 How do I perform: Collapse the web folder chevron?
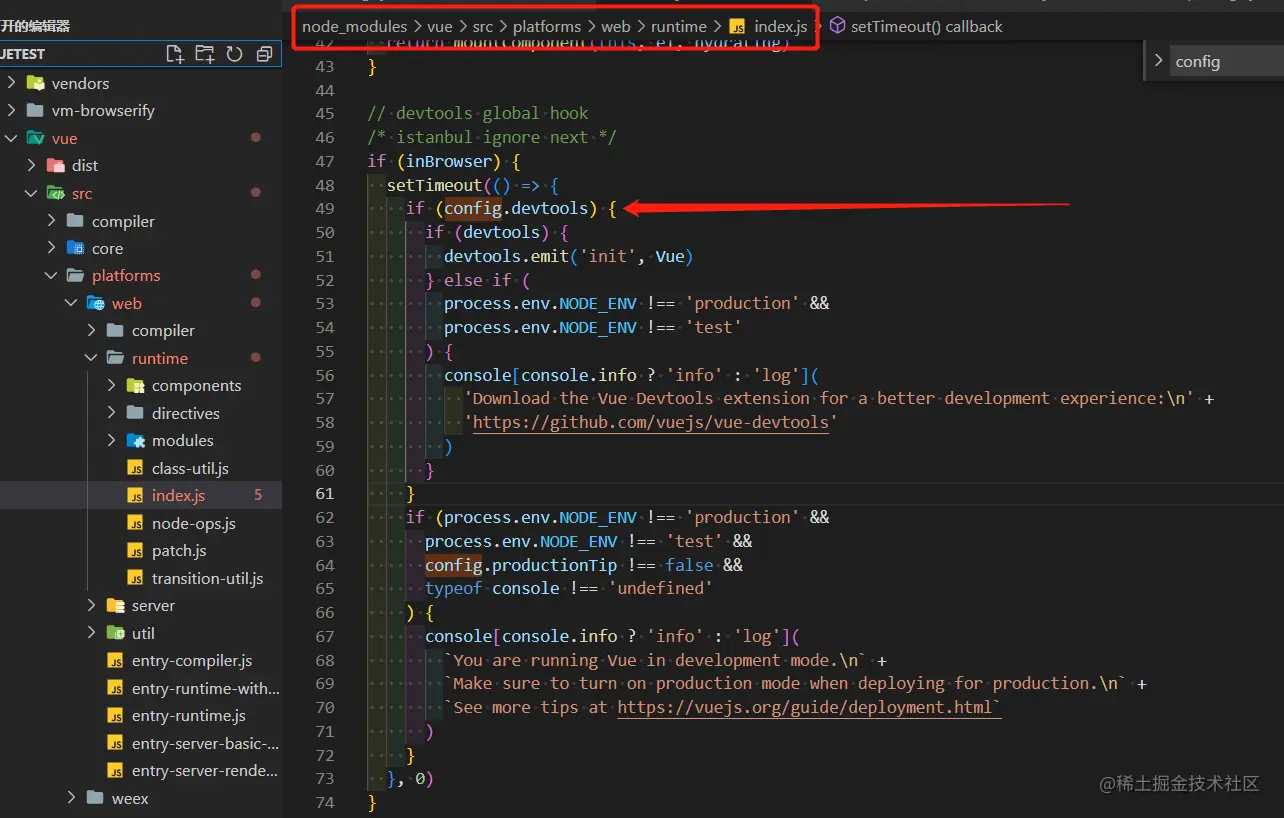click(x=72, y=303)
